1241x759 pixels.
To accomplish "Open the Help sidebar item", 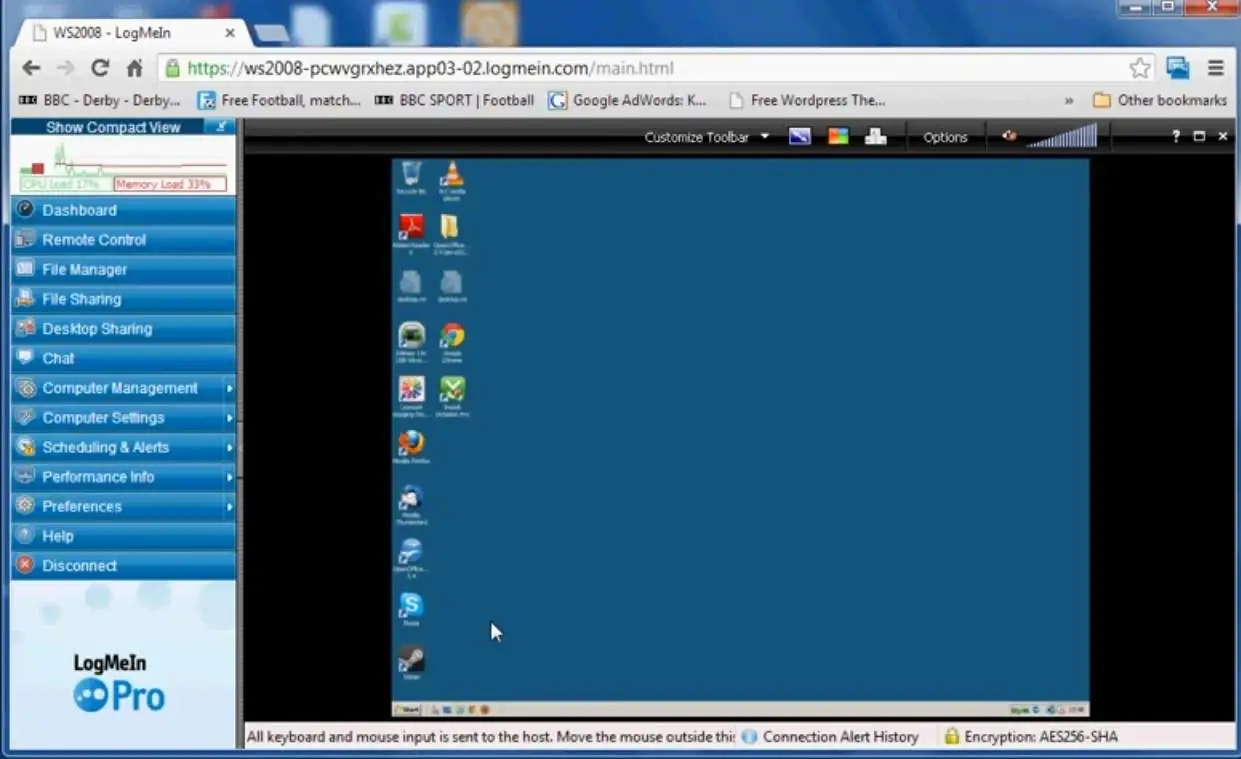I will click(x=123, y=536).
